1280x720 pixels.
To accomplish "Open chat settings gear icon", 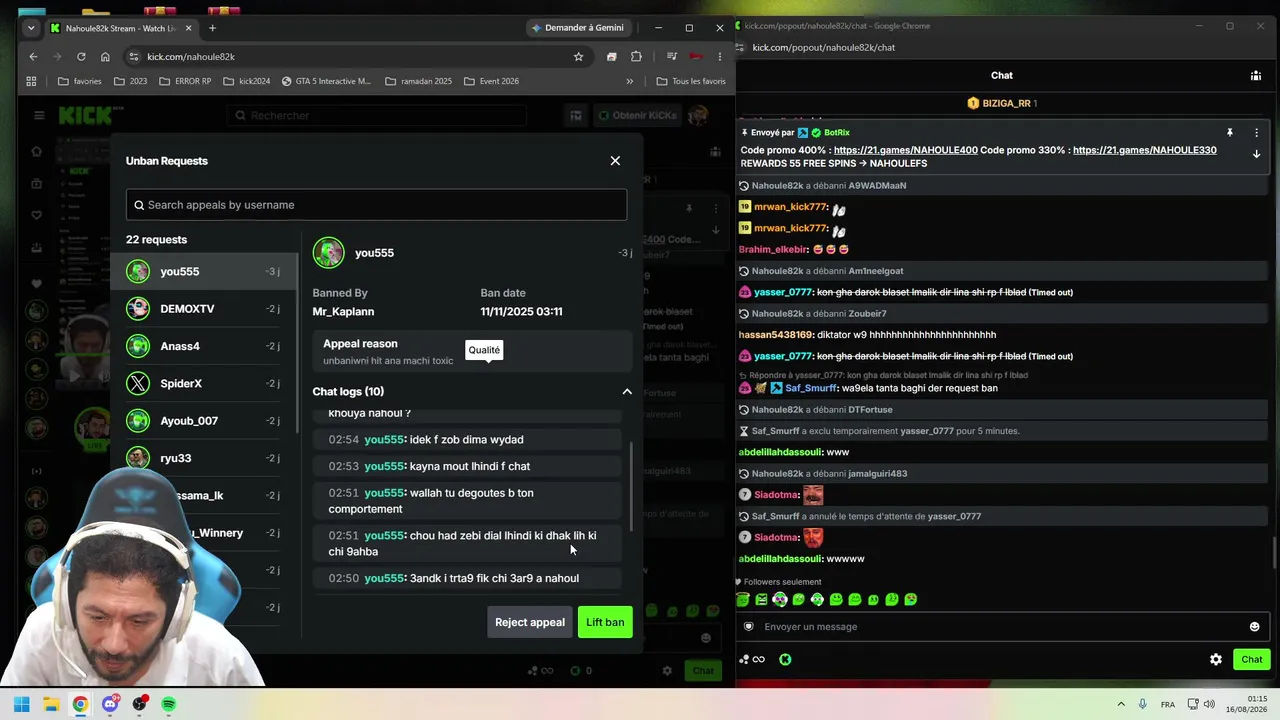I will (x=1216, y=660).
